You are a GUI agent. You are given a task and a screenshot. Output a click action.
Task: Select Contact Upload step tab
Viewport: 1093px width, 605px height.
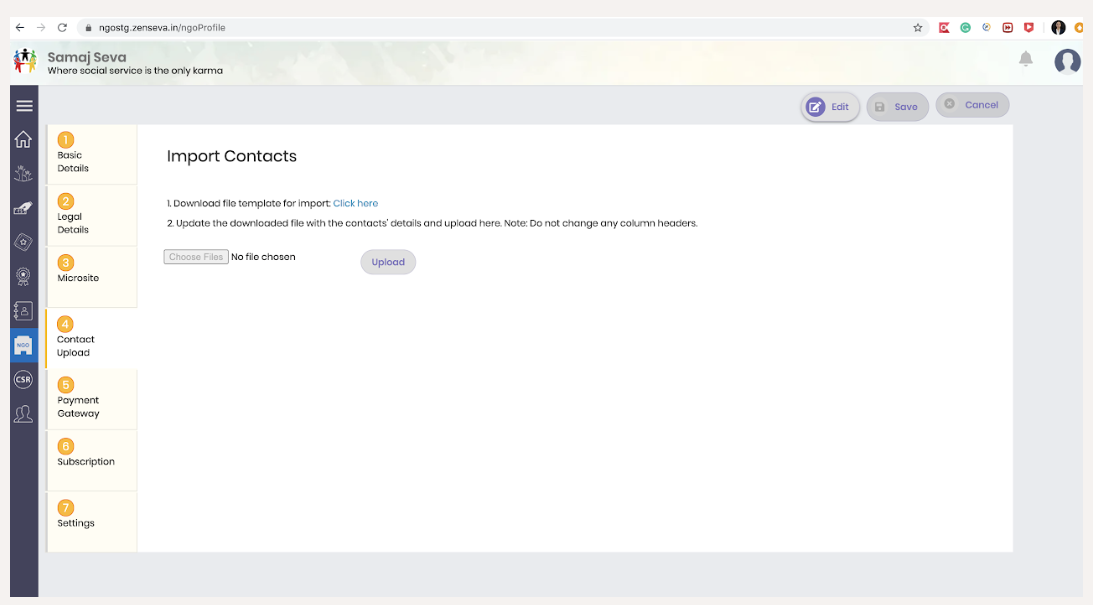click(x=91, y=338)
